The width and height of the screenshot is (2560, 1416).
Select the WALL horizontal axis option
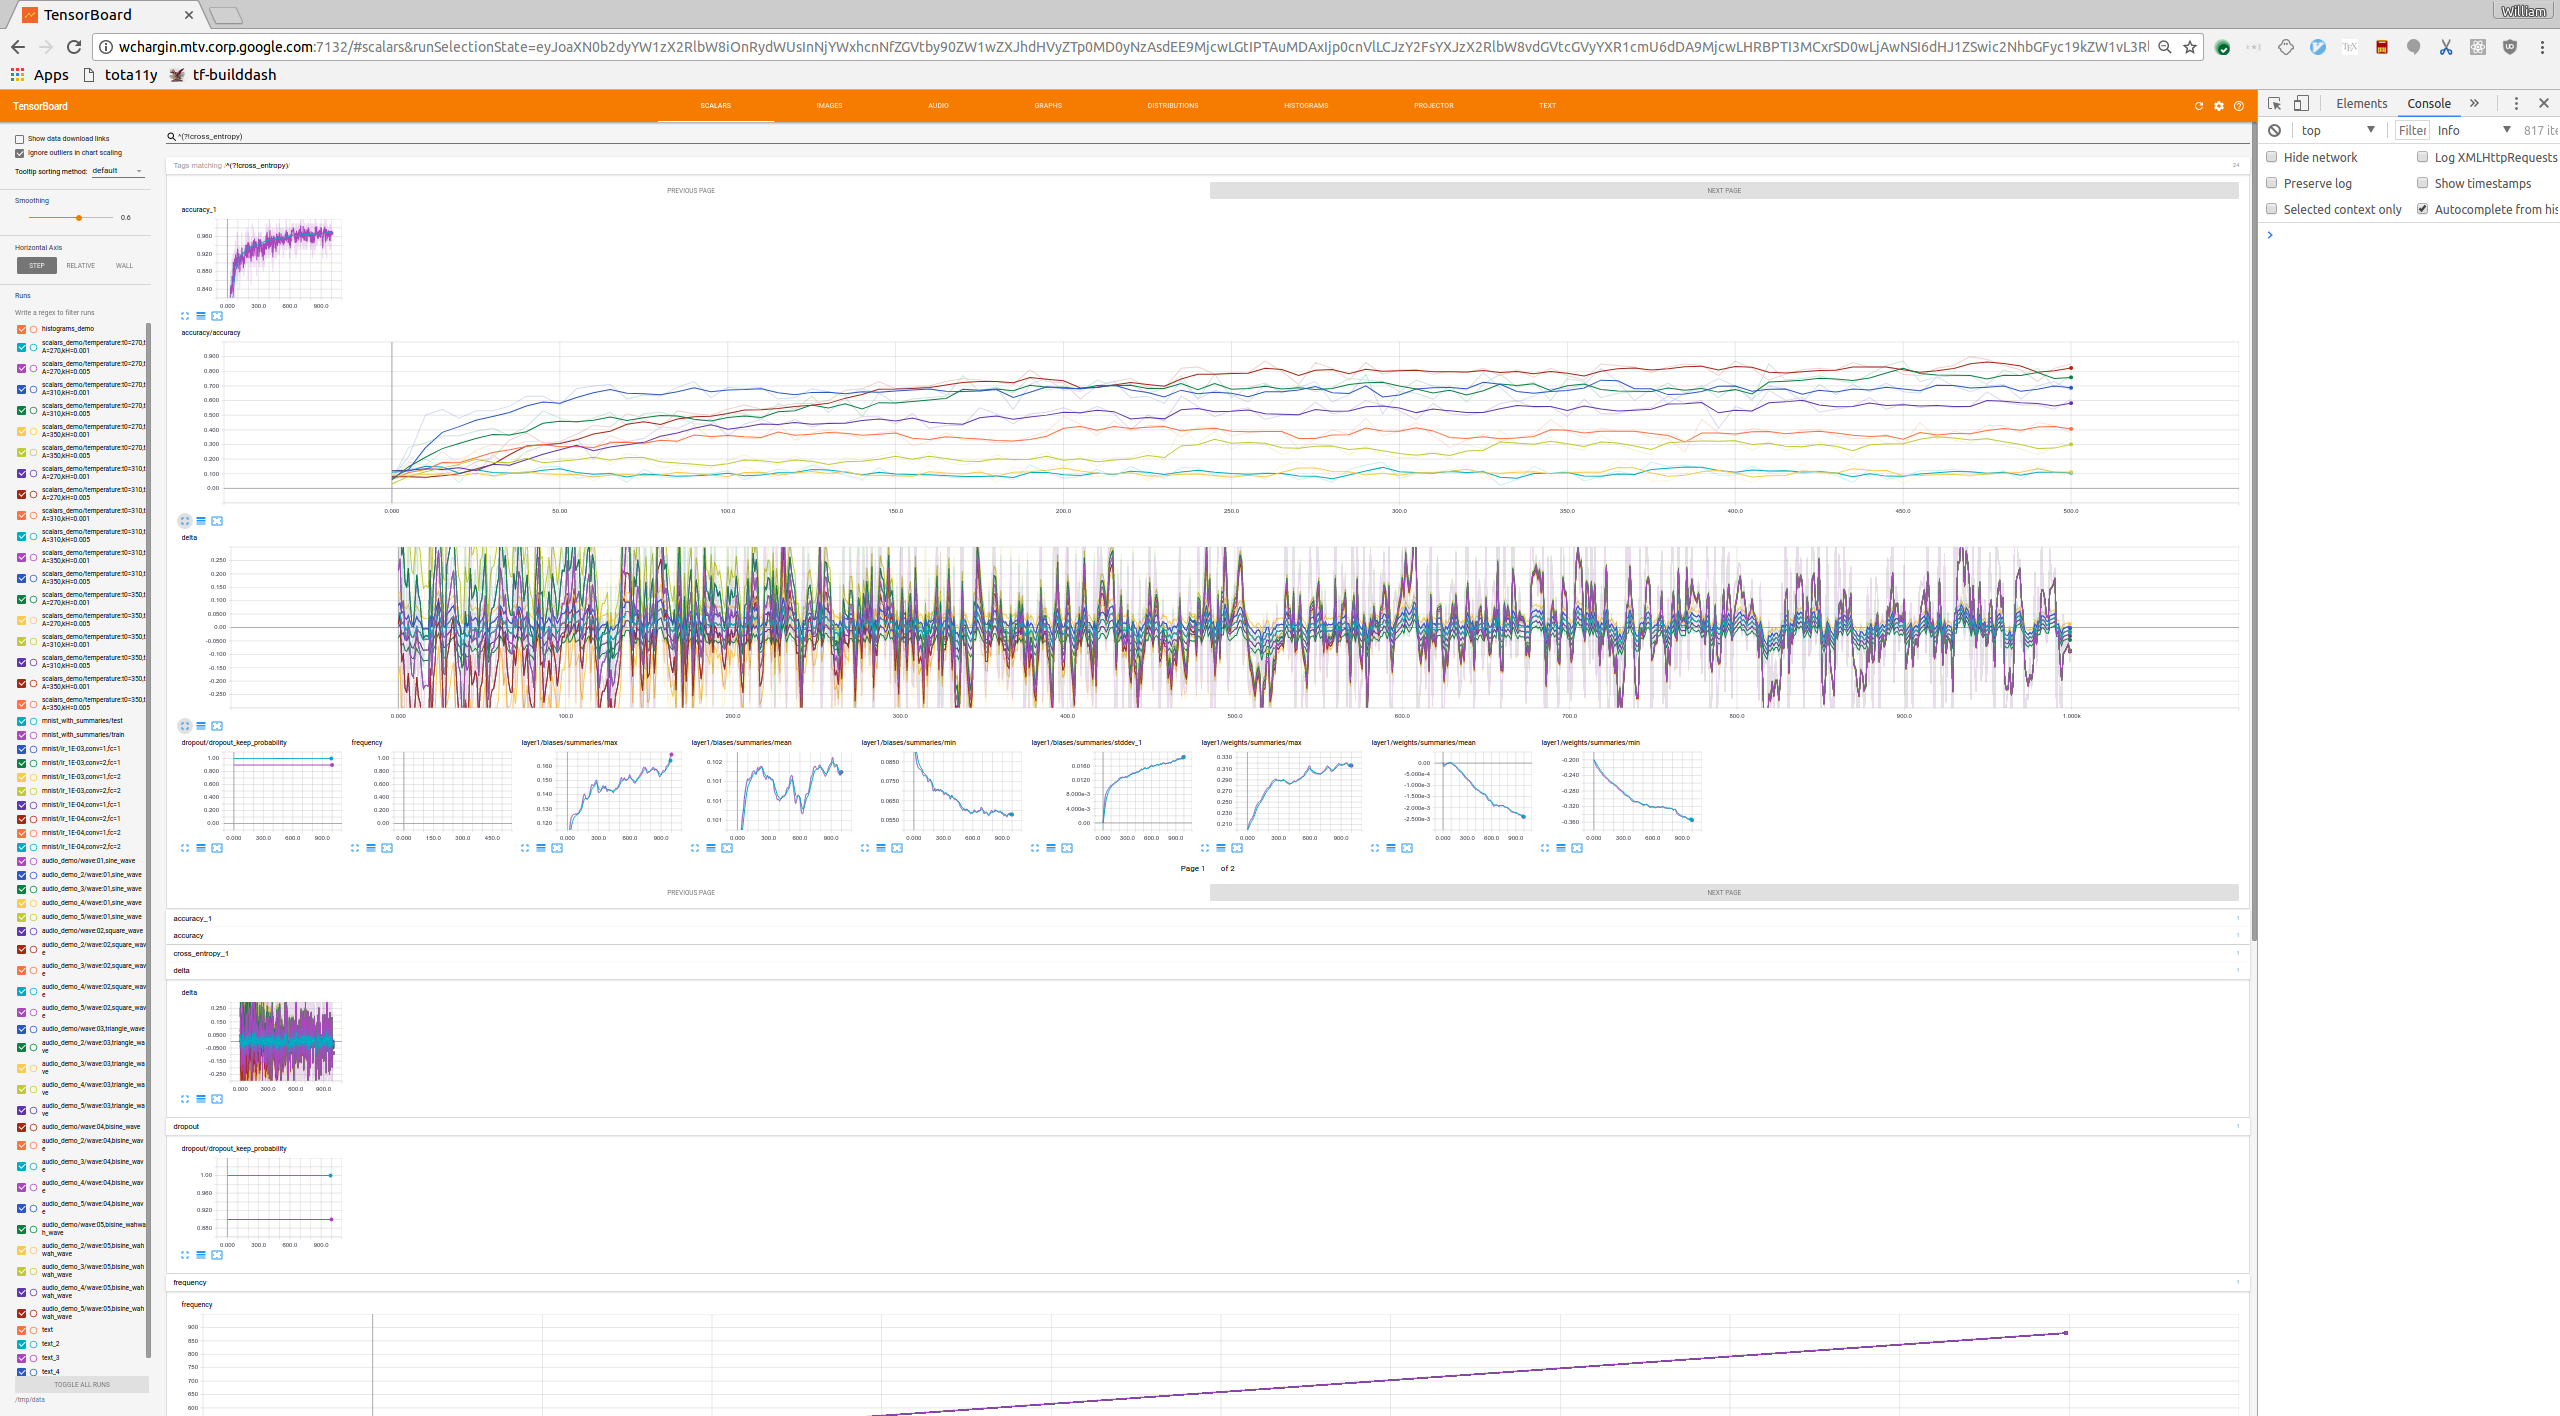124,266
